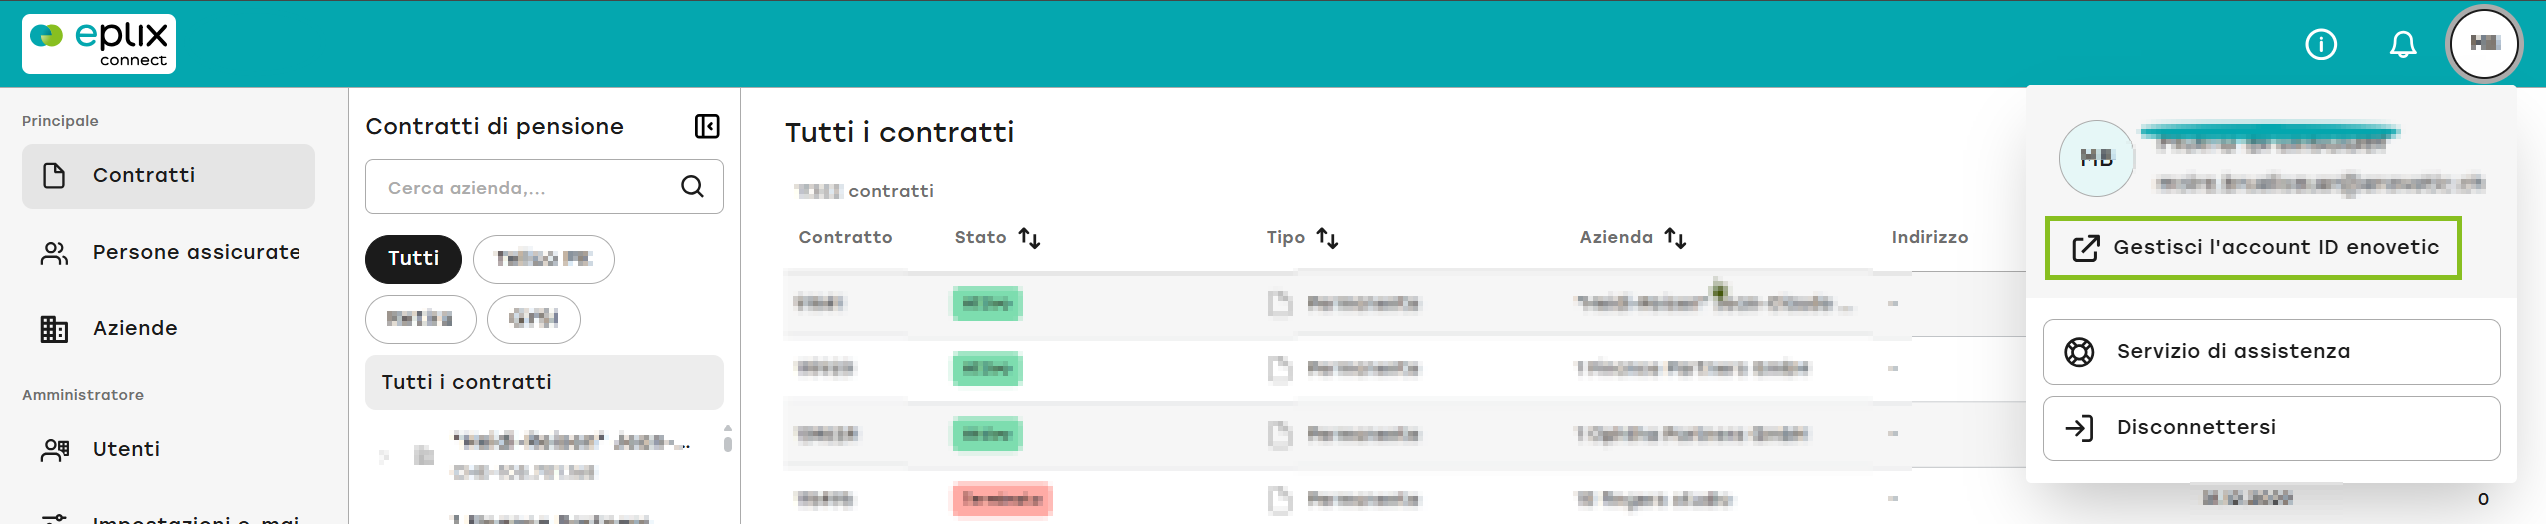Image resolution: width=2546 pixels, height=524 pixels.
Task: Sort the Stato column
Action: [x=1029, y=238]
